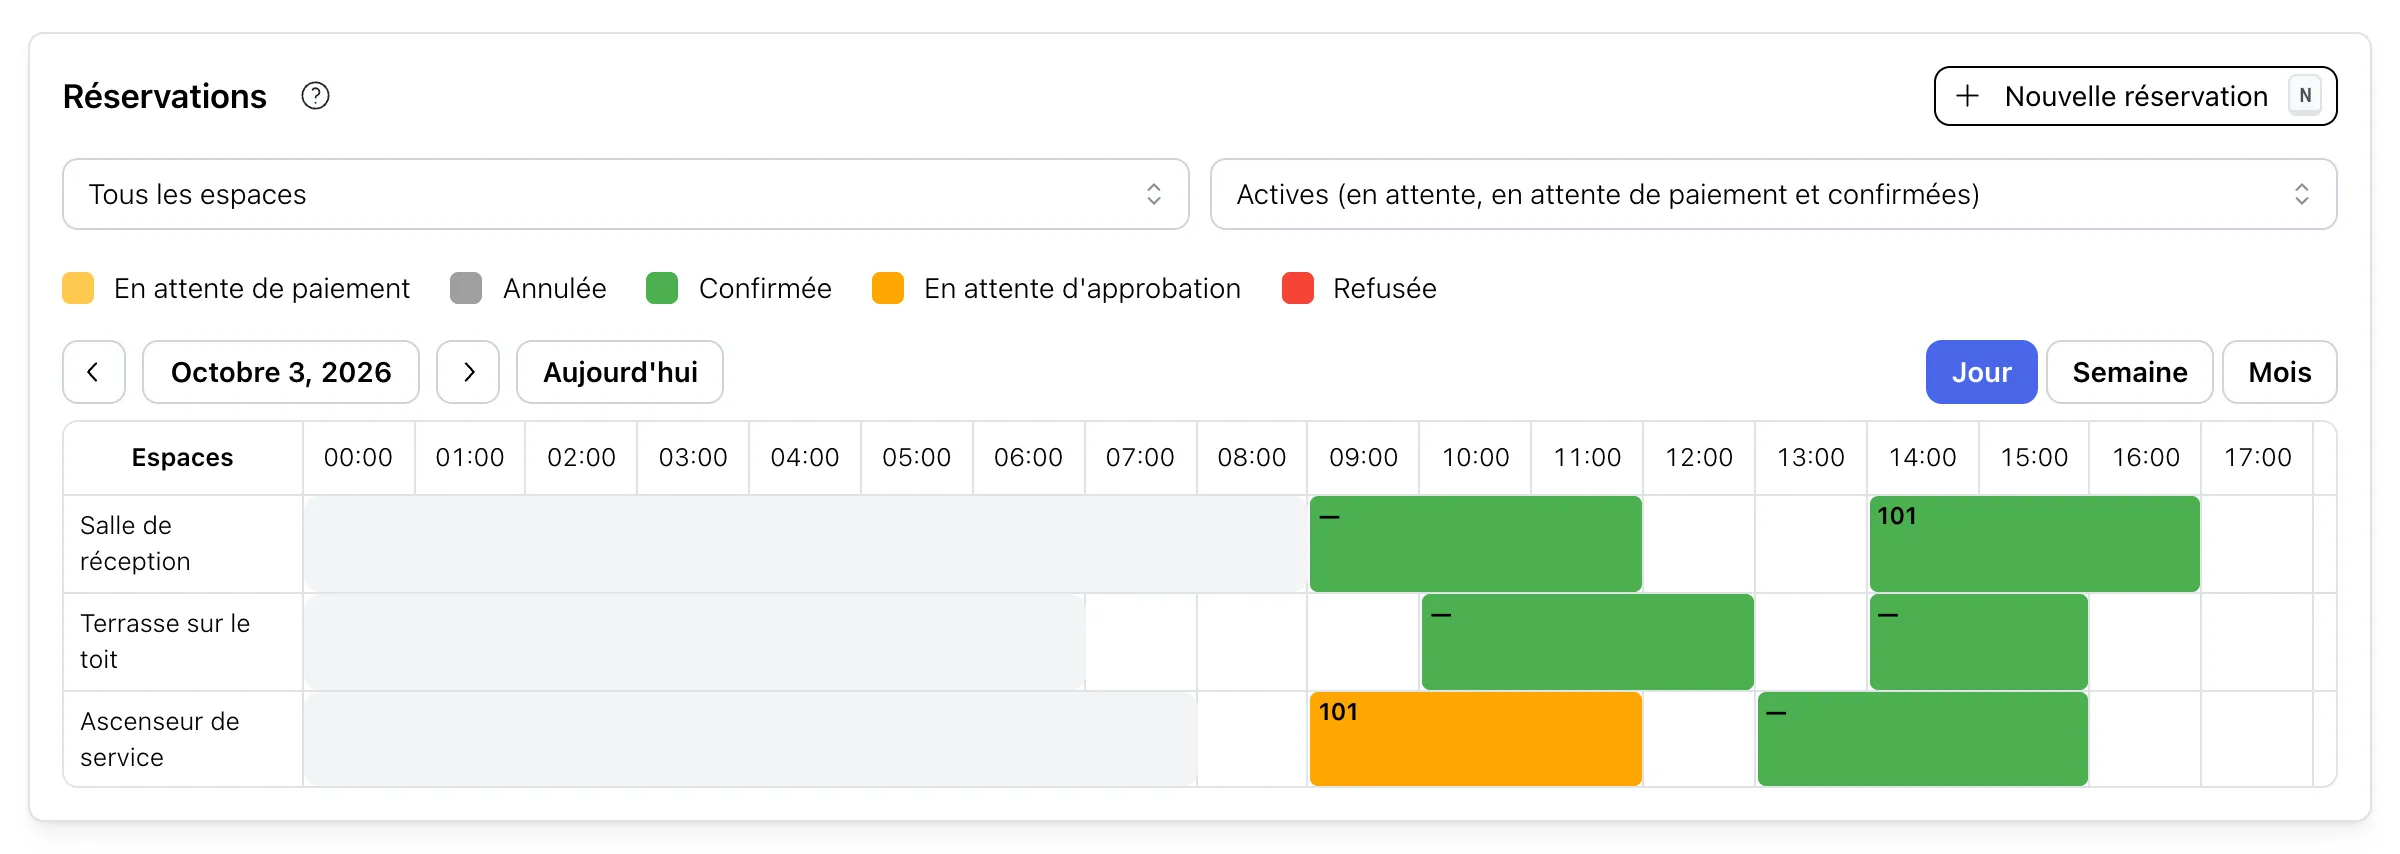Switch to Jour view
2400x854 pixels.
1981,372
